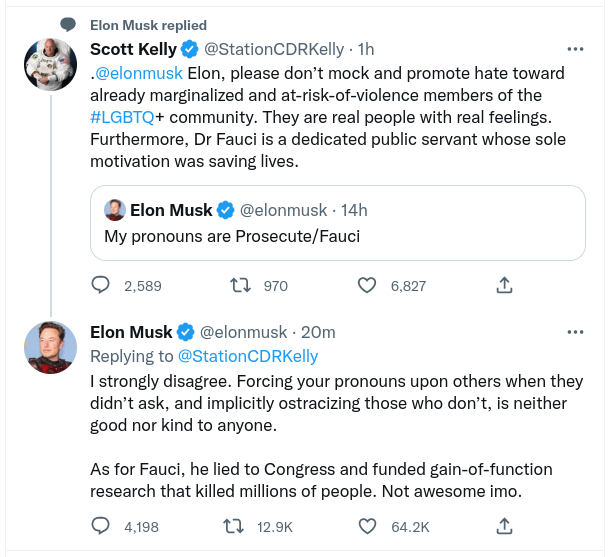Click the @elonmusk mention in Scott's tweet

coord(139,73)
